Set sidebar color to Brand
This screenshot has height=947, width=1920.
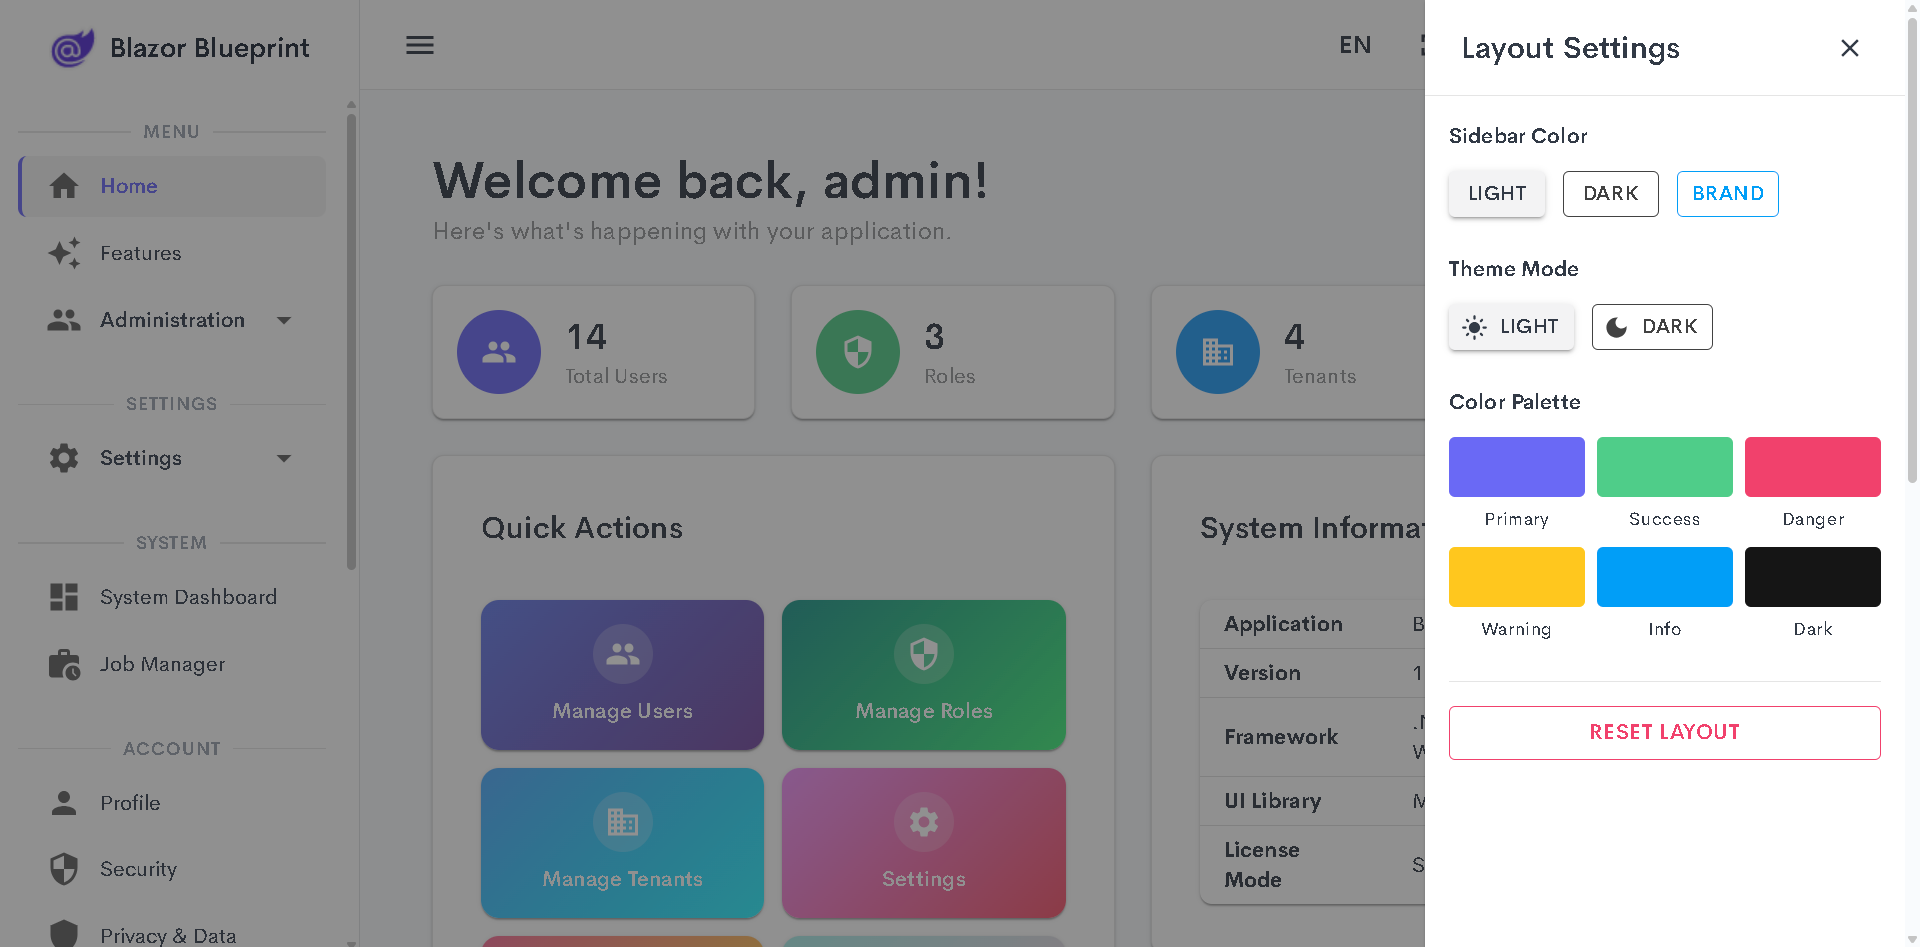(1727, 194)
